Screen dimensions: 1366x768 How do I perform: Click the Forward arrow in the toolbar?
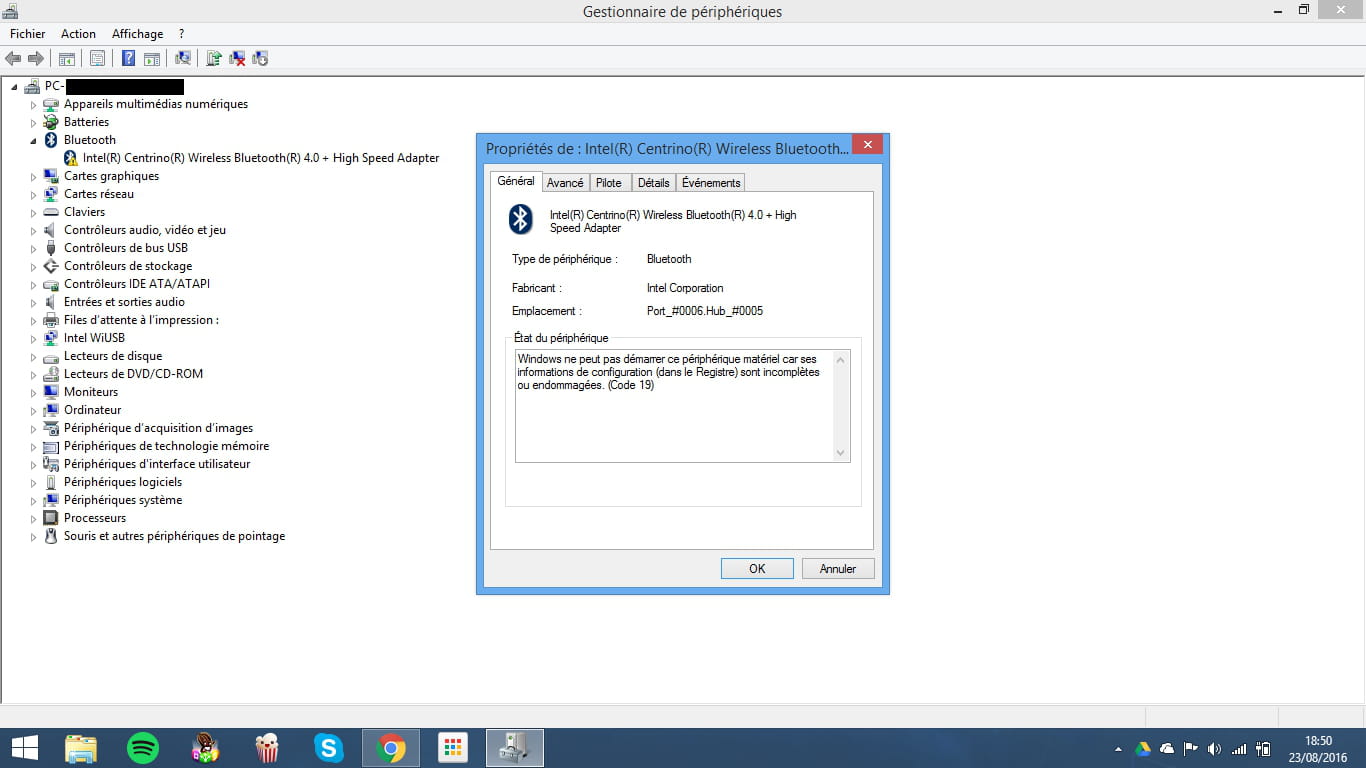pyautogui.click(x=36, y=59)
